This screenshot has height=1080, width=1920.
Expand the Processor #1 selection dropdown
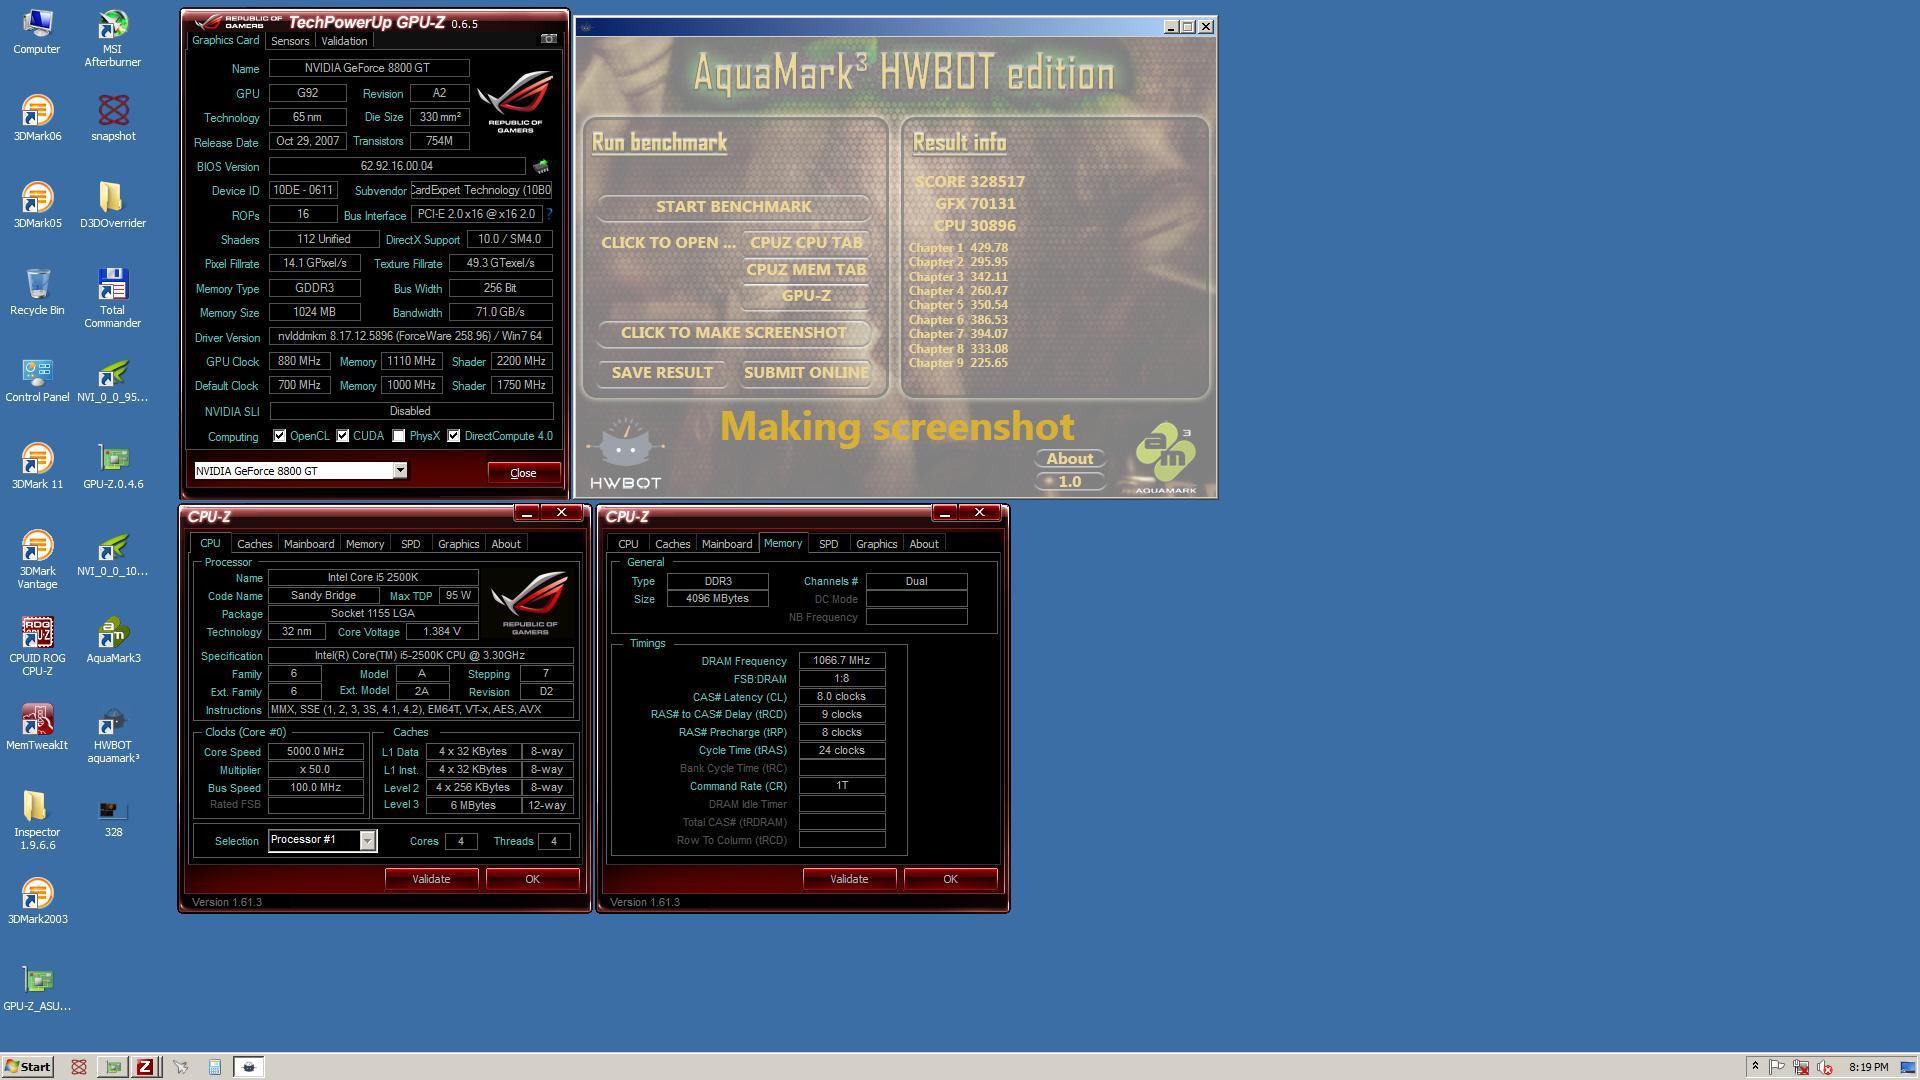367,840
